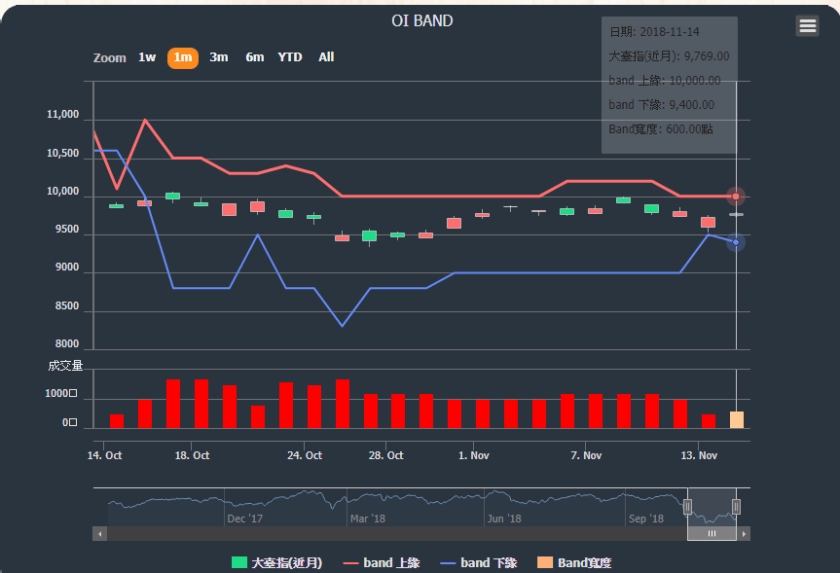
Task: Click the red highlighted marker on band 上緣
Action: tap(736, 196)
